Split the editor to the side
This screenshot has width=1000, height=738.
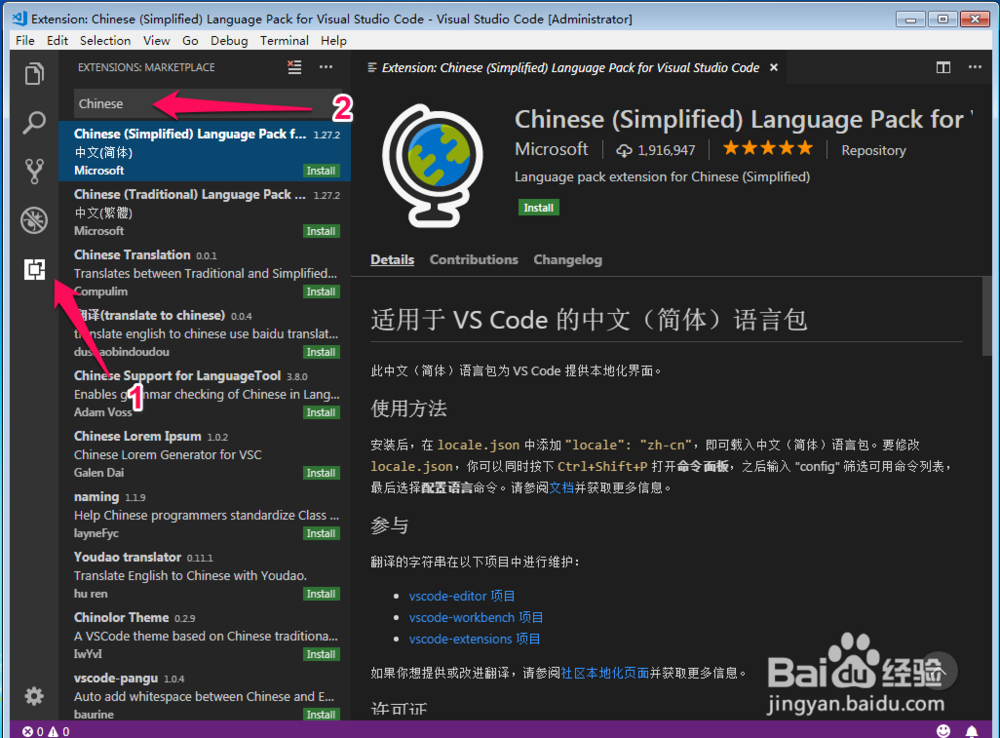coord(943,67)
